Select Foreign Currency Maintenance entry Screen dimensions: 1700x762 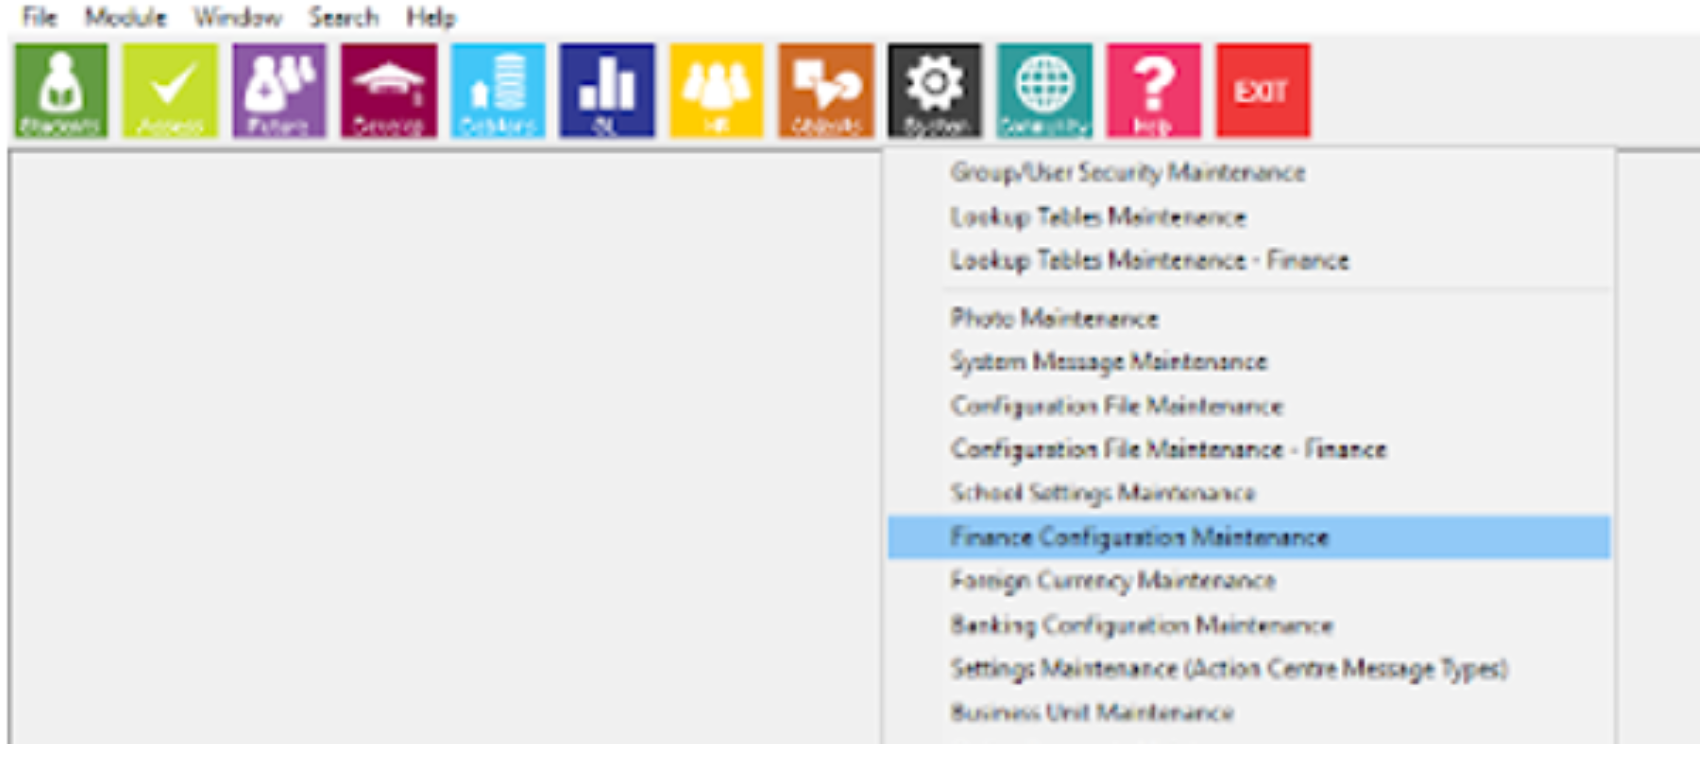click(x=1113, y=581)
